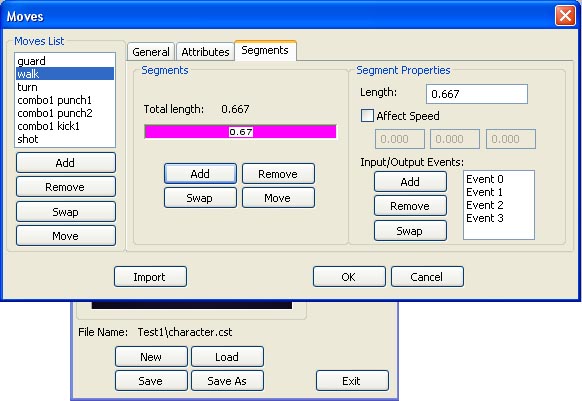Swap segments in the Segments group
The image size is (582, 401).
200,198
